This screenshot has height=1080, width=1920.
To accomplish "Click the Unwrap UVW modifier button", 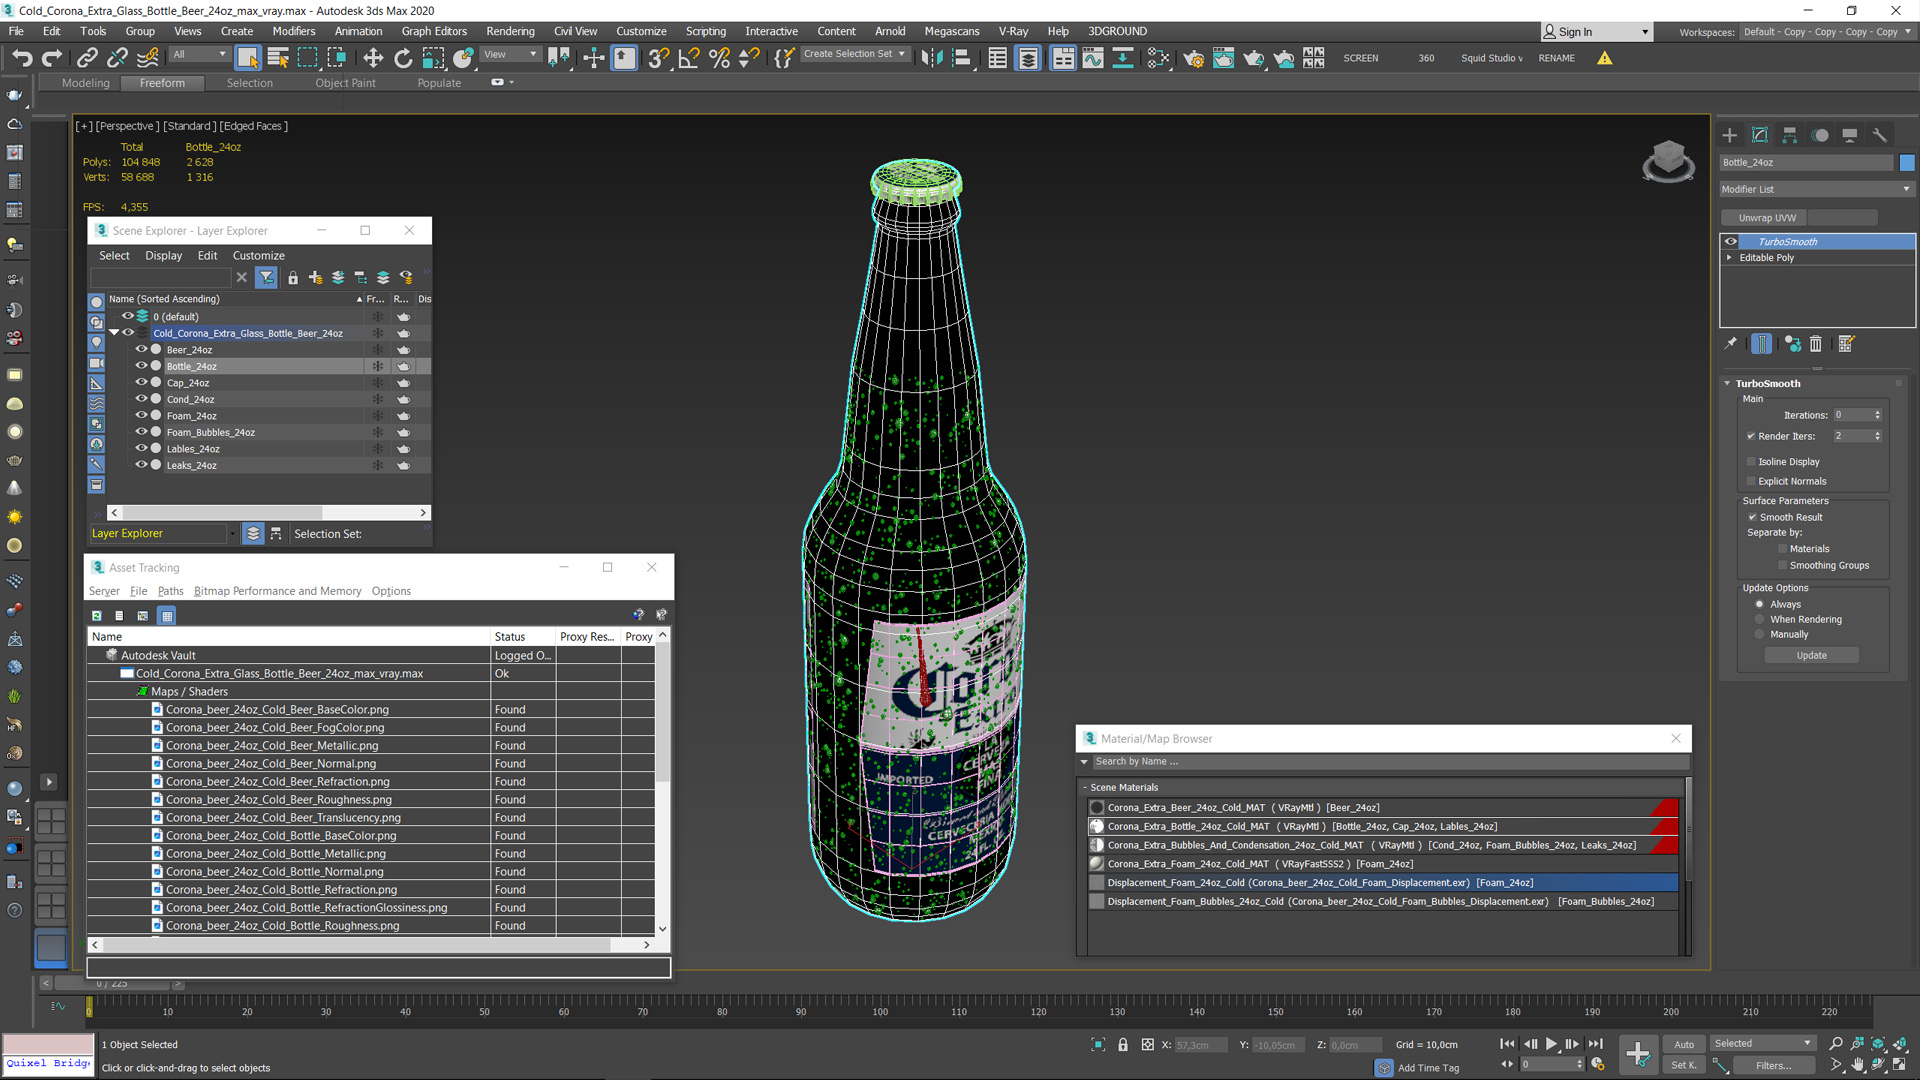I will pyautogui.click(x=1766, y=218).
